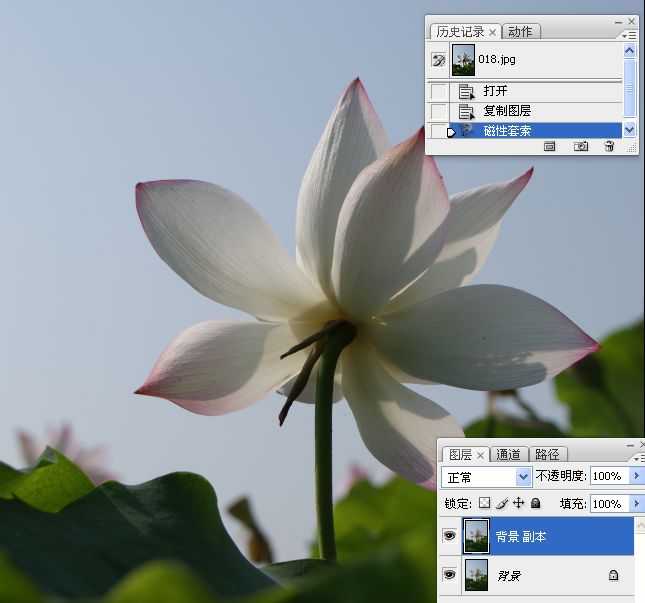Hide the 背景 layer eye
Screen dimensions: 645x603
tap(450, 574)
